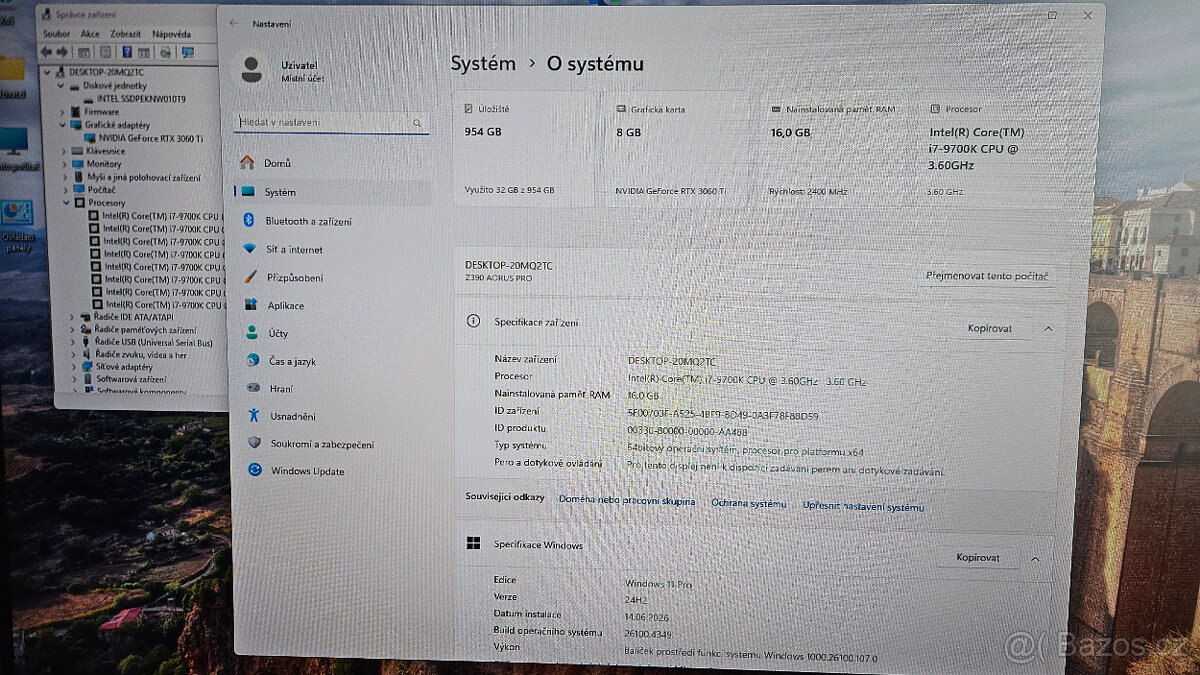This screenshot has width=1200, height=675.
Task: Click the search magnifier in Settings
Action: (417, 123)
